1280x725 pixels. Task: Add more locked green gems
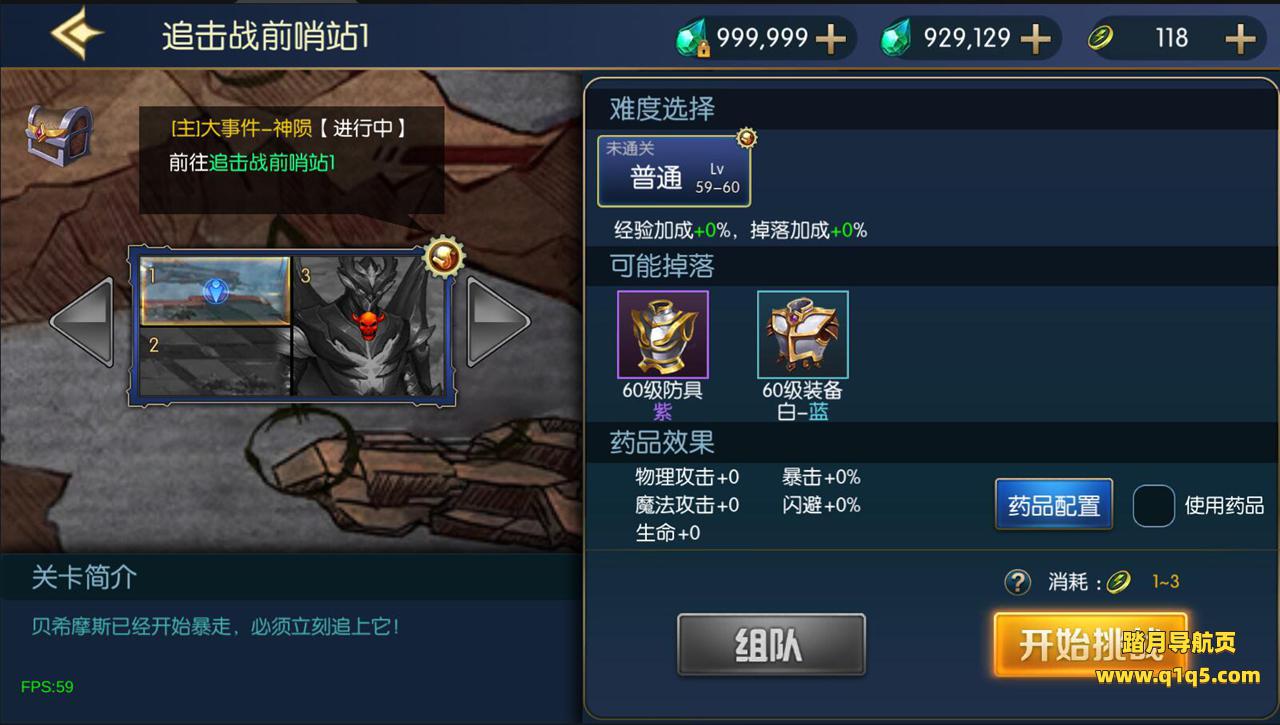coord(831,39)
